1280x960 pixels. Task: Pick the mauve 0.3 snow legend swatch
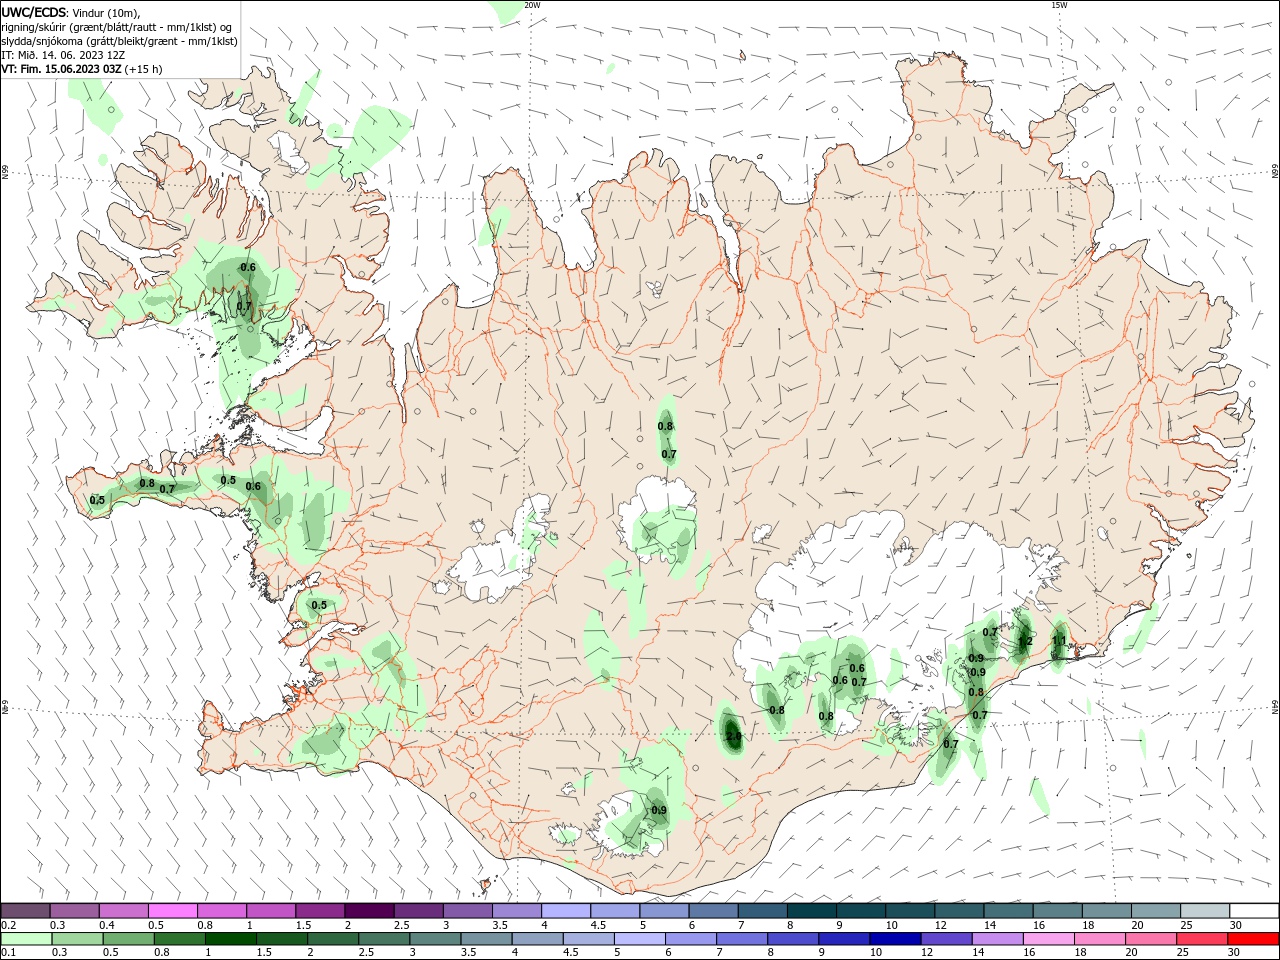tap(74, 911)
